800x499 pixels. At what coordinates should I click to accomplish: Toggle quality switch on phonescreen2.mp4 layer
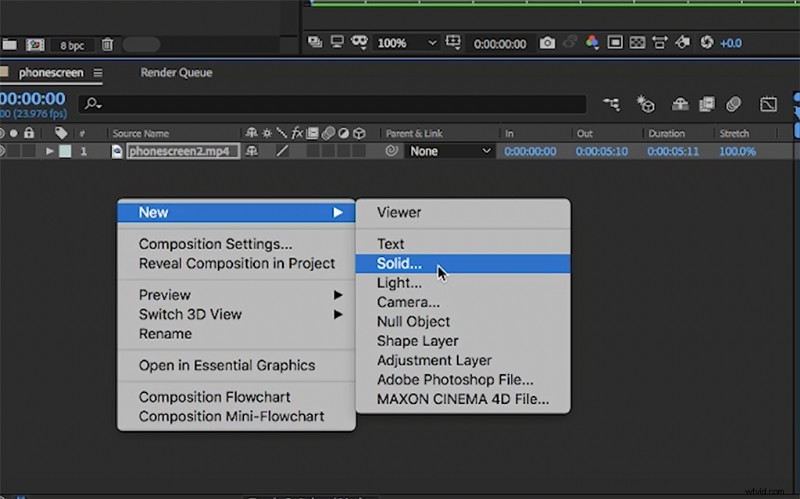[282, 151]
